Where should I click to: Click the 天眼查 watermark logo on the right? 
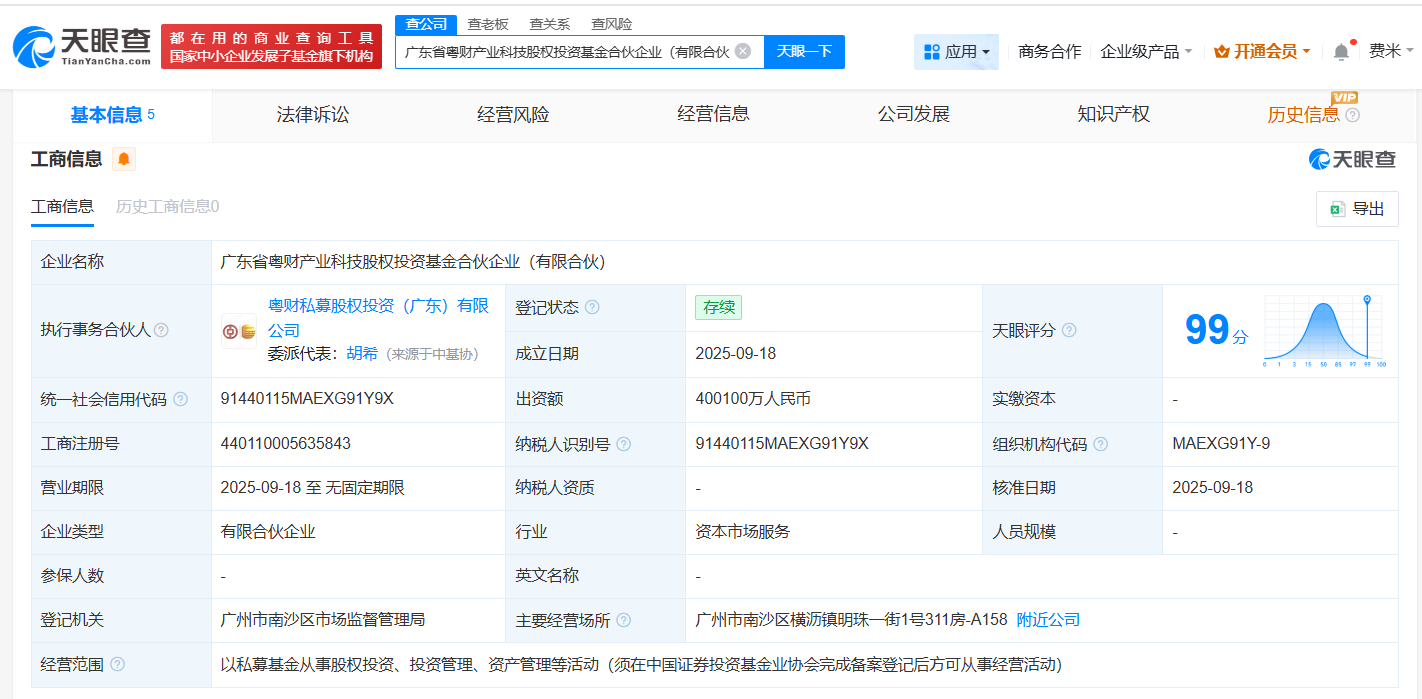tap(1352, 158)
